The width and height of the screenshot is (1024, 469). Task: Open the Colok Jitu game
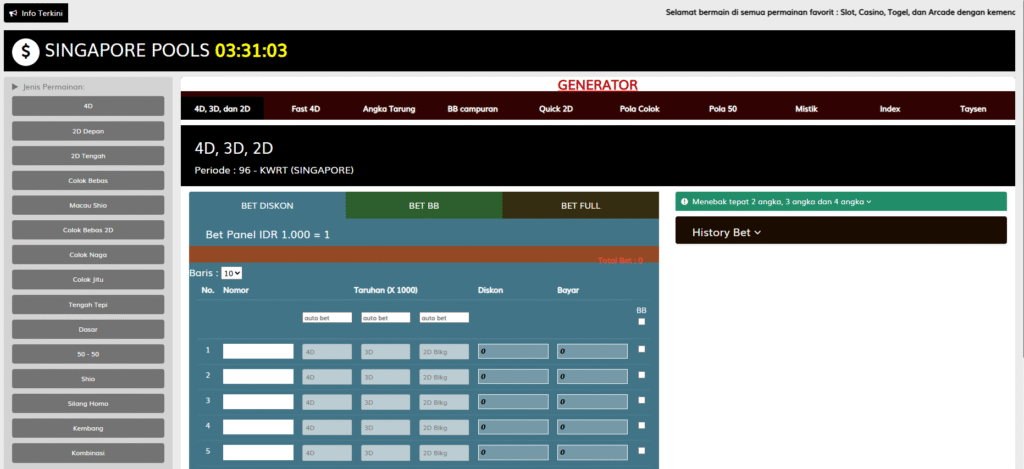[88, 280]
